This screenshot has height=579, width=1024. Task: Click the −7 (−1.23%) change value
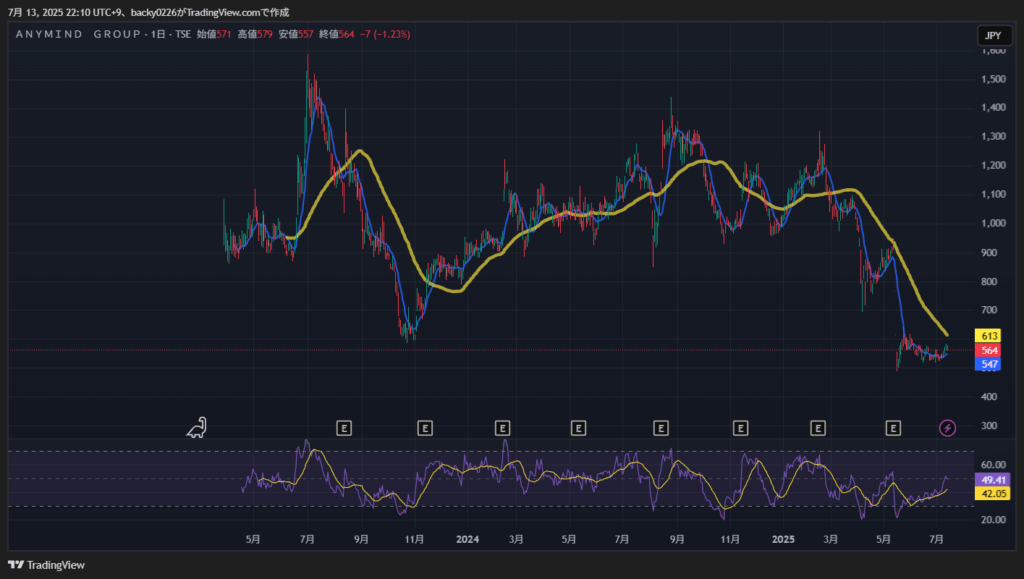click(x=385, y=34)
